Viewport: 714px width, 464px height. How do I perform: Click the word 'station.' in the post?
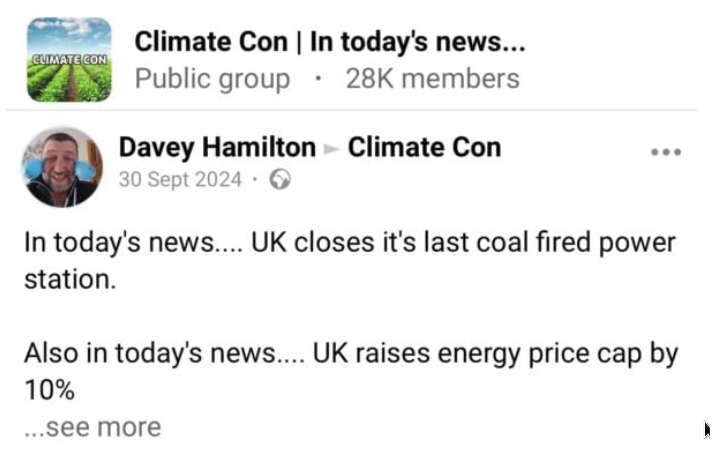click(x=70, y=278)
